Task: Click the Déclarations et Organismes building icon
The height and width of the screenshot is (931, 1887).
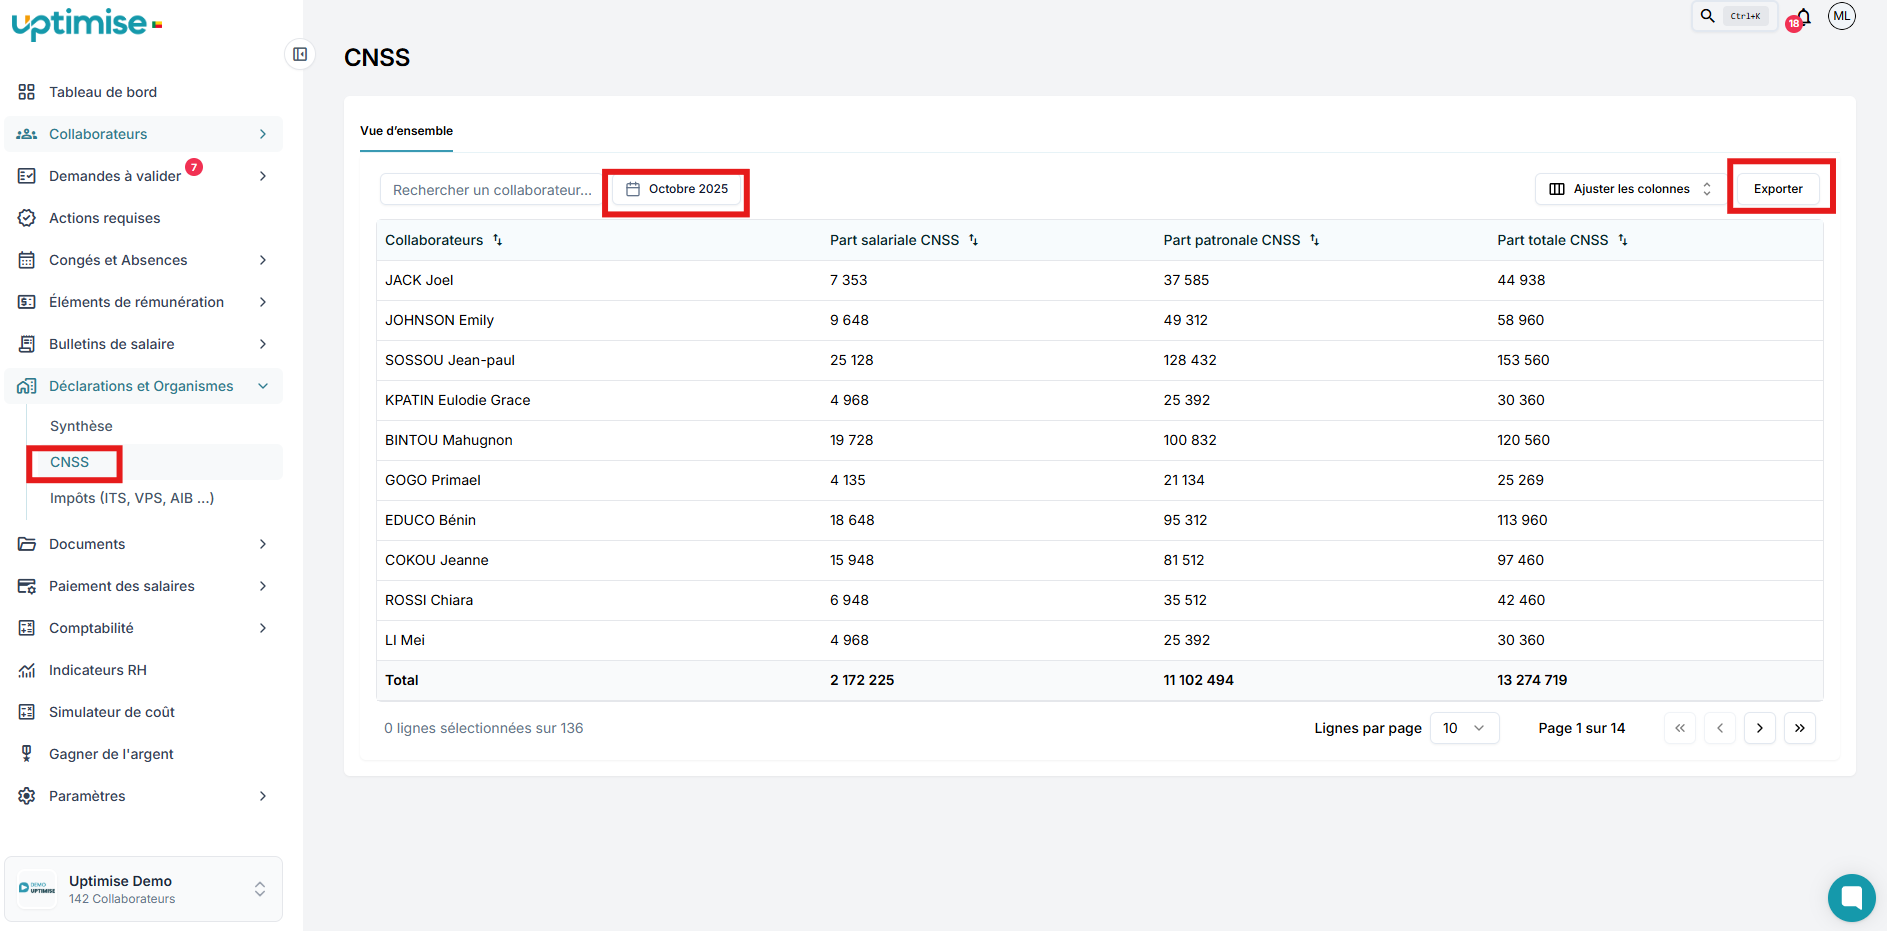Action: pyautogui.click(x=27, y=386)
